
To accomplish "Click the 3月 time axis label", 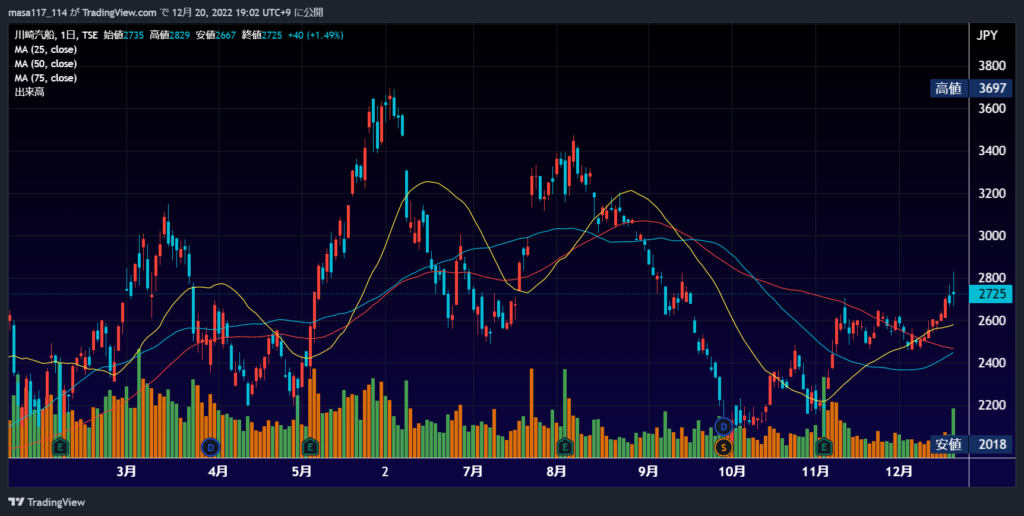I will tap(127, 471).
